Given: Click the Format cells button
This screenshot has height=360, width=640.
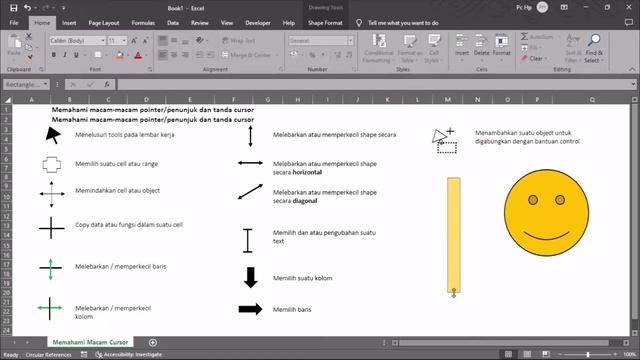Looking at the screenshot, I should click(501, 48).
